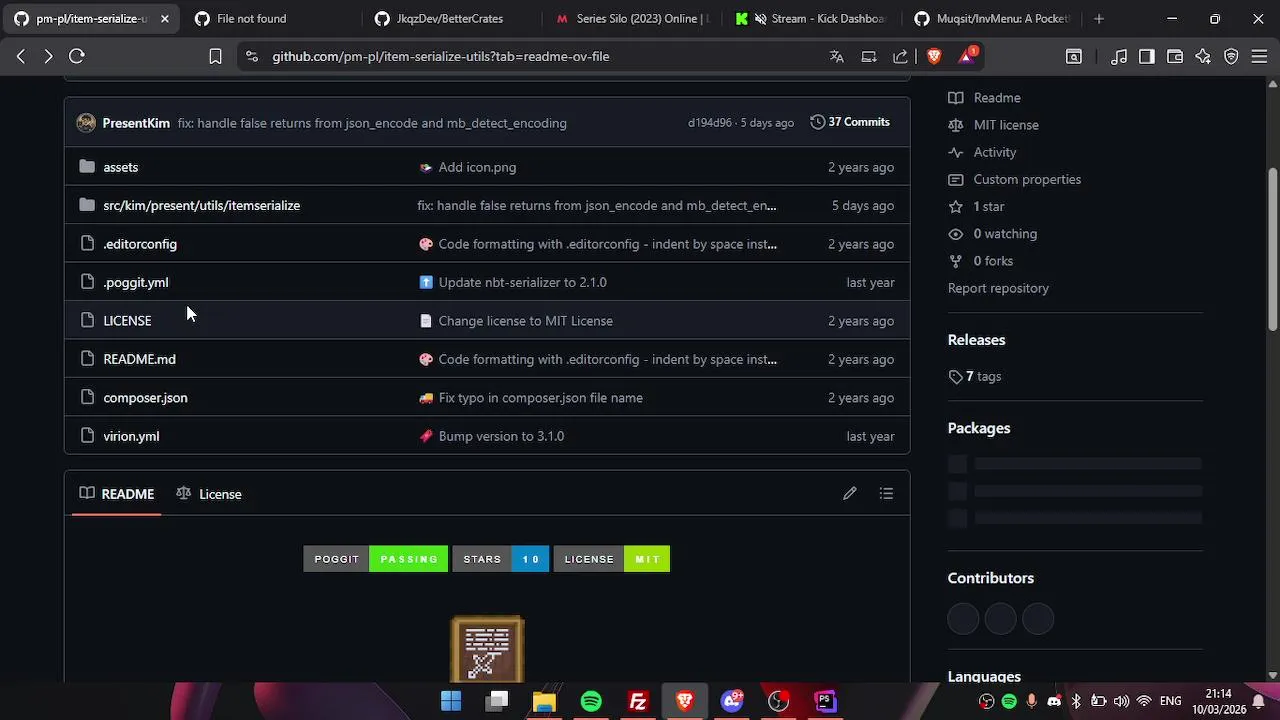Click the share page icon
The width and height of the screenshot is (1280, 720).
pyautogui.click(x=901, y=56)
